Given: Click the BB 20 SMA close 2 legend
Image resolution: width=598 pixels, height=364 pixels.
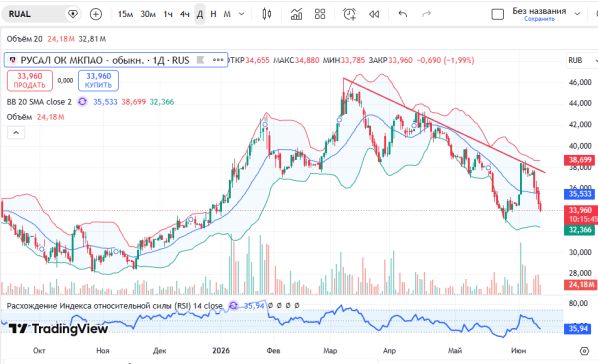Looking at the screenshot, I should tap(39, 102).
